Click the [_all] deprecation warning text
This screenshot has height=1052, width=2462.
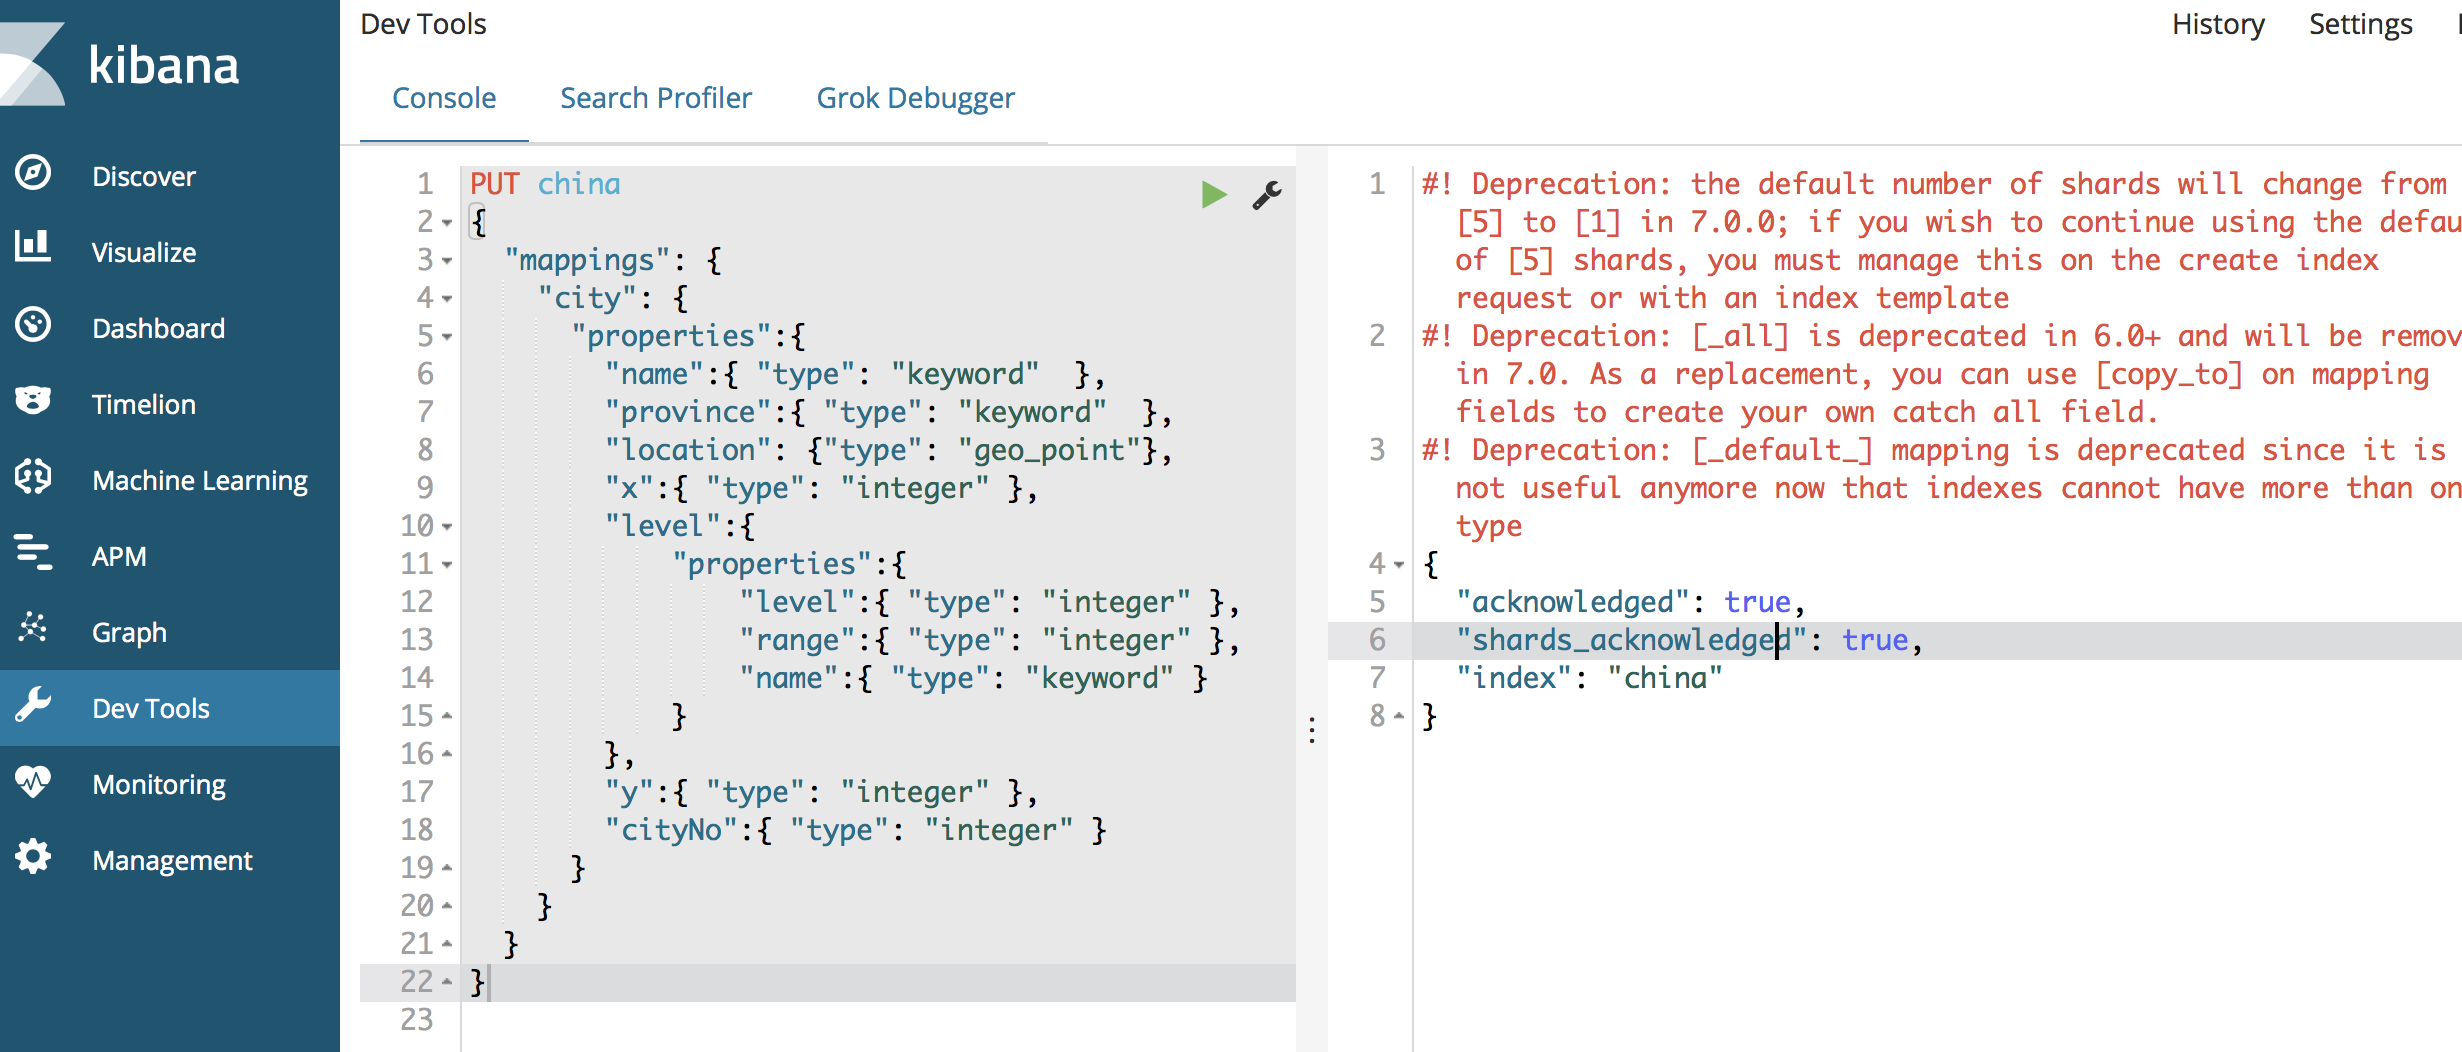(x=1941, y=374)
